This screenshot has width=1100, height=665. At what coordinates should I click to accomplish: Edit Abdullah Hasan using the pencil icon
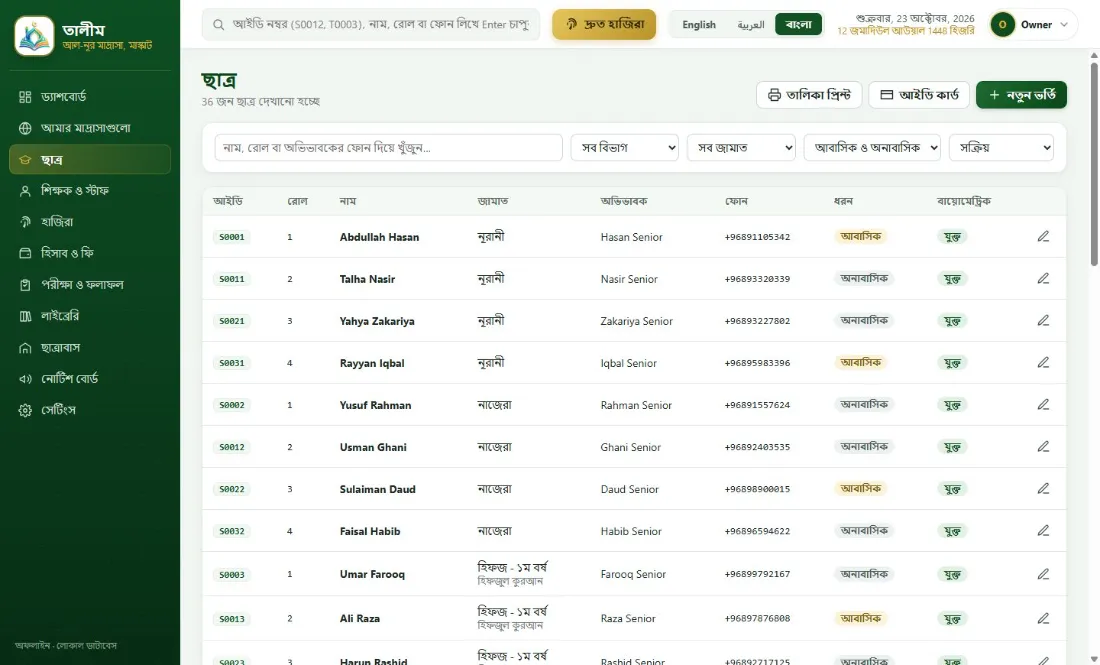click(x=1043, y=236)
